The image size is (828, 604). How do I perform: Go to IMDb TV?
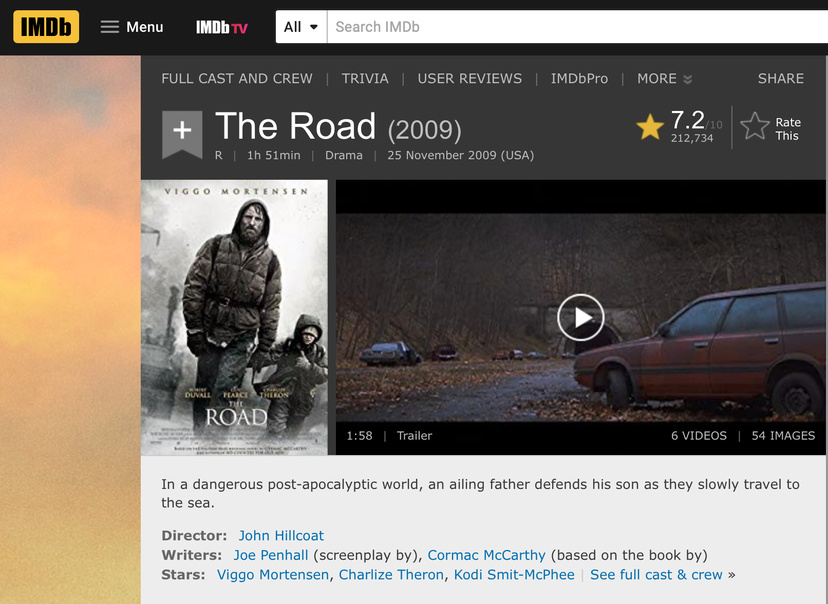pyautogui.click(x=222, y=27)
